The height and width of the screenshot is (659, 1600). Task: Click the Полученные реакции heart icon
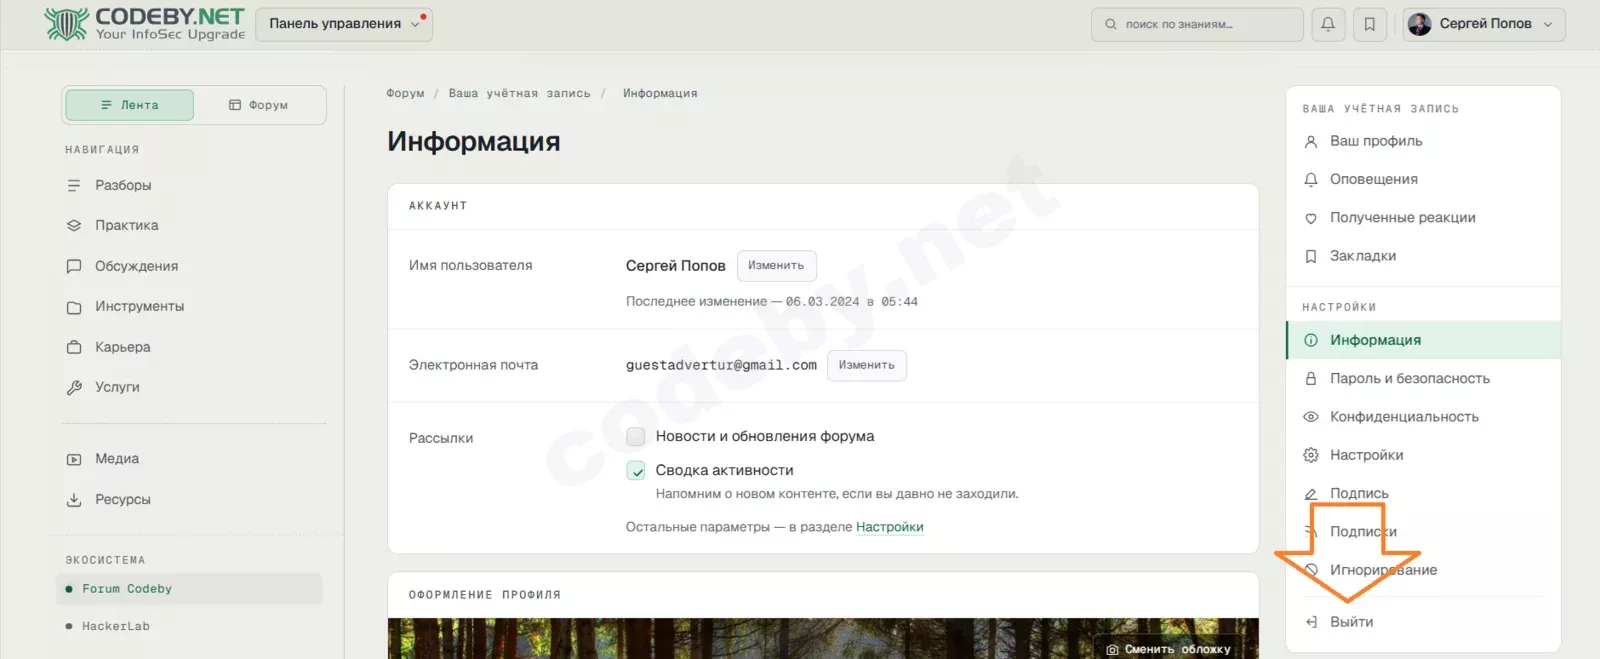click(x=1311, y=218)
